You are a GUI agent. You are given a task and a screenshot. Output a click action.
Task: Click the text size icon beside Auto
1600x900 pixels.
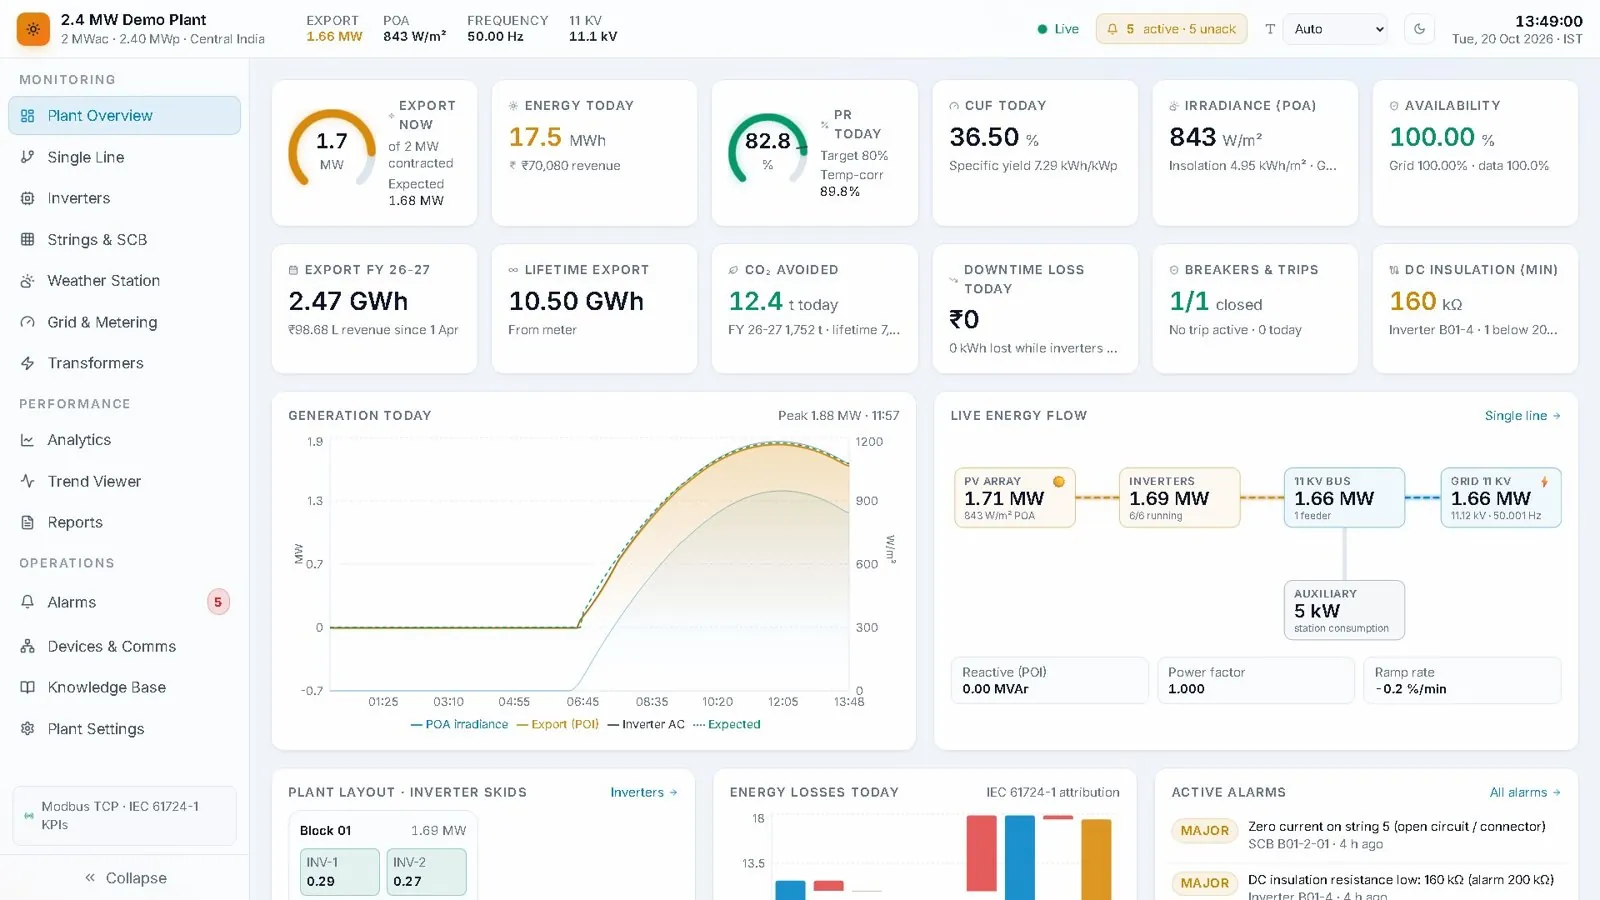1270,29
